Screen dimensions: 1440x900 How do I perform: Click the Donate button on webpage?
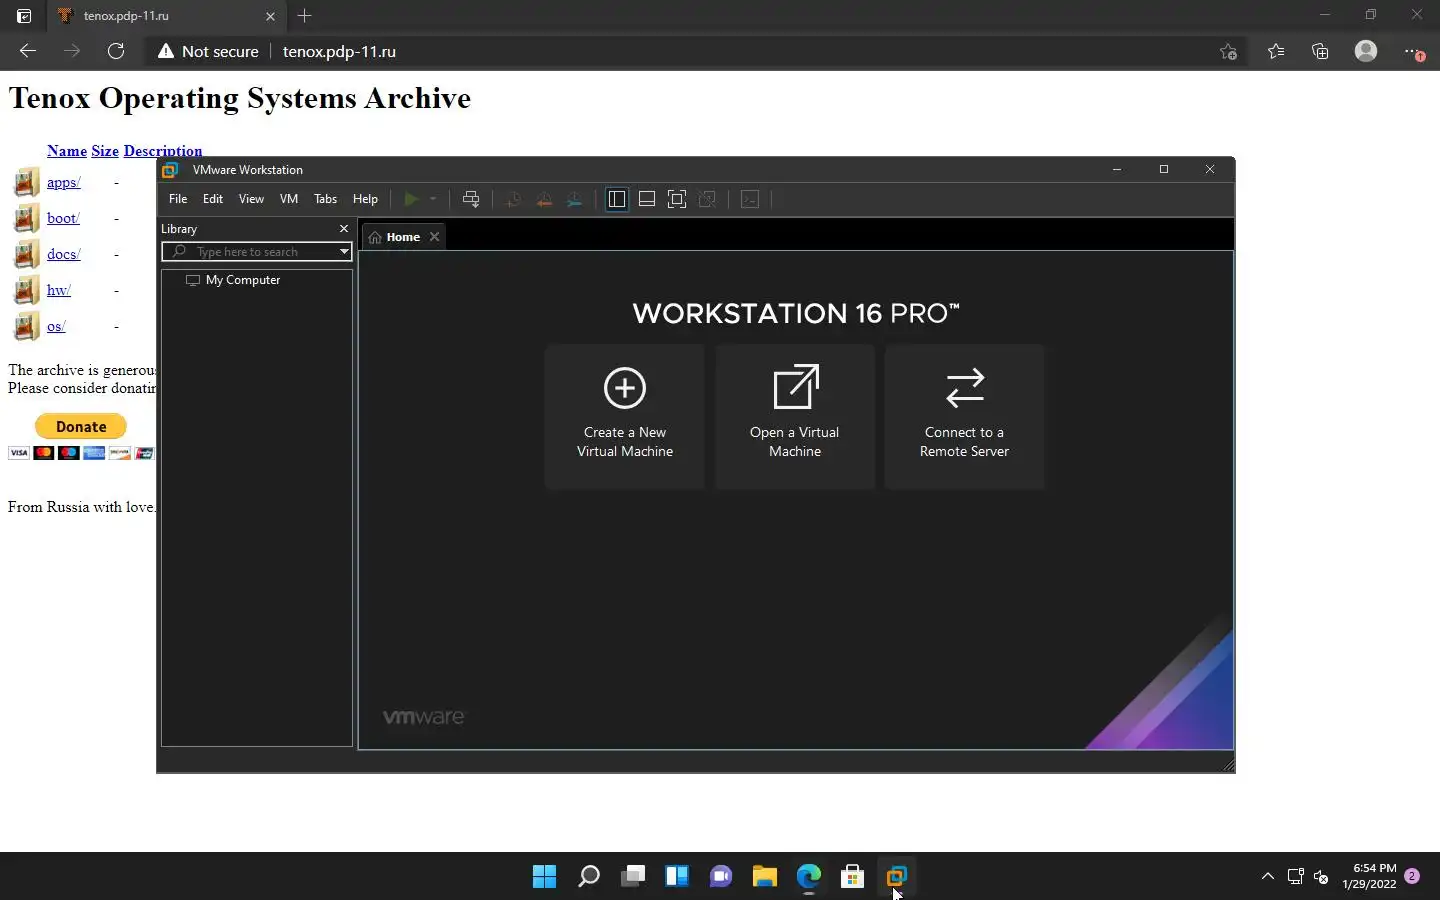(81, 426)
